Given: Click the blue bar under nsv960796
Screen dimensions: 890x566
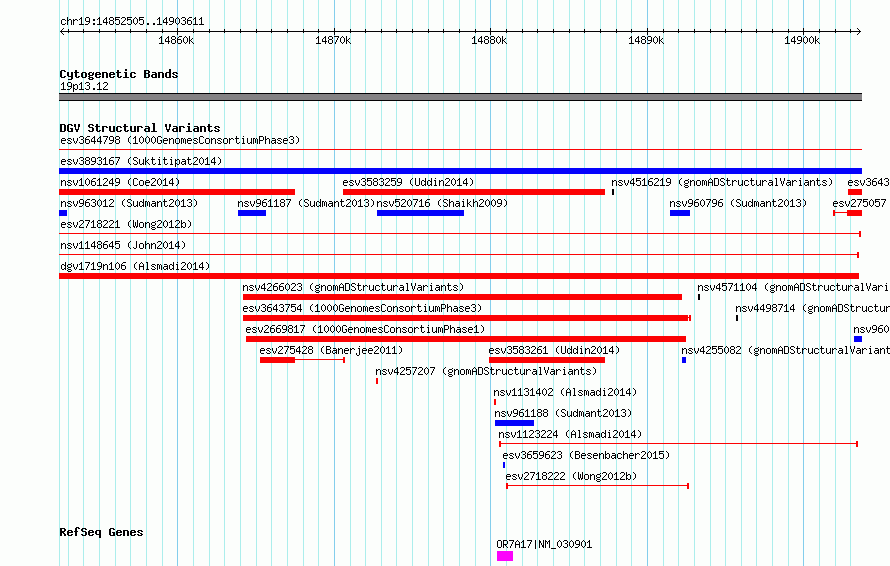Looking at the screenshot, I should coord(680,213).
